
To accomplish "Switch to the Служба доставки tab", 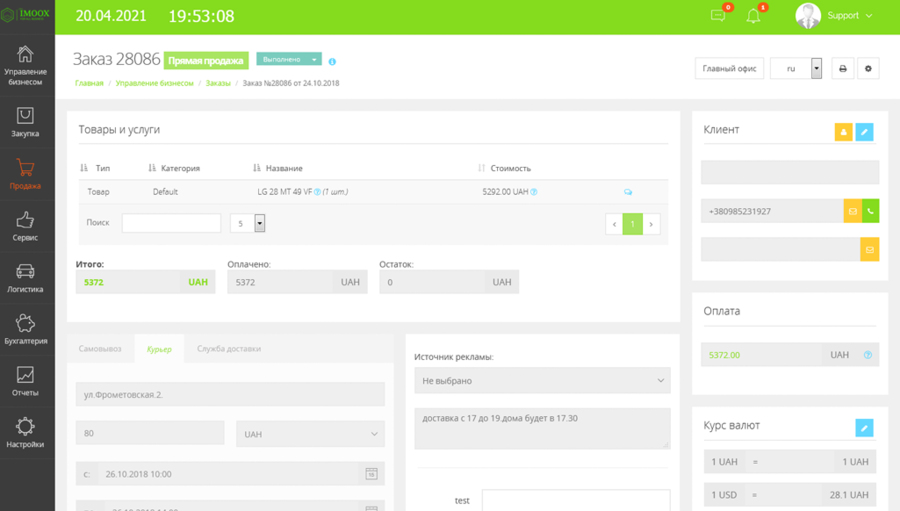I will (x=228, y=349).
